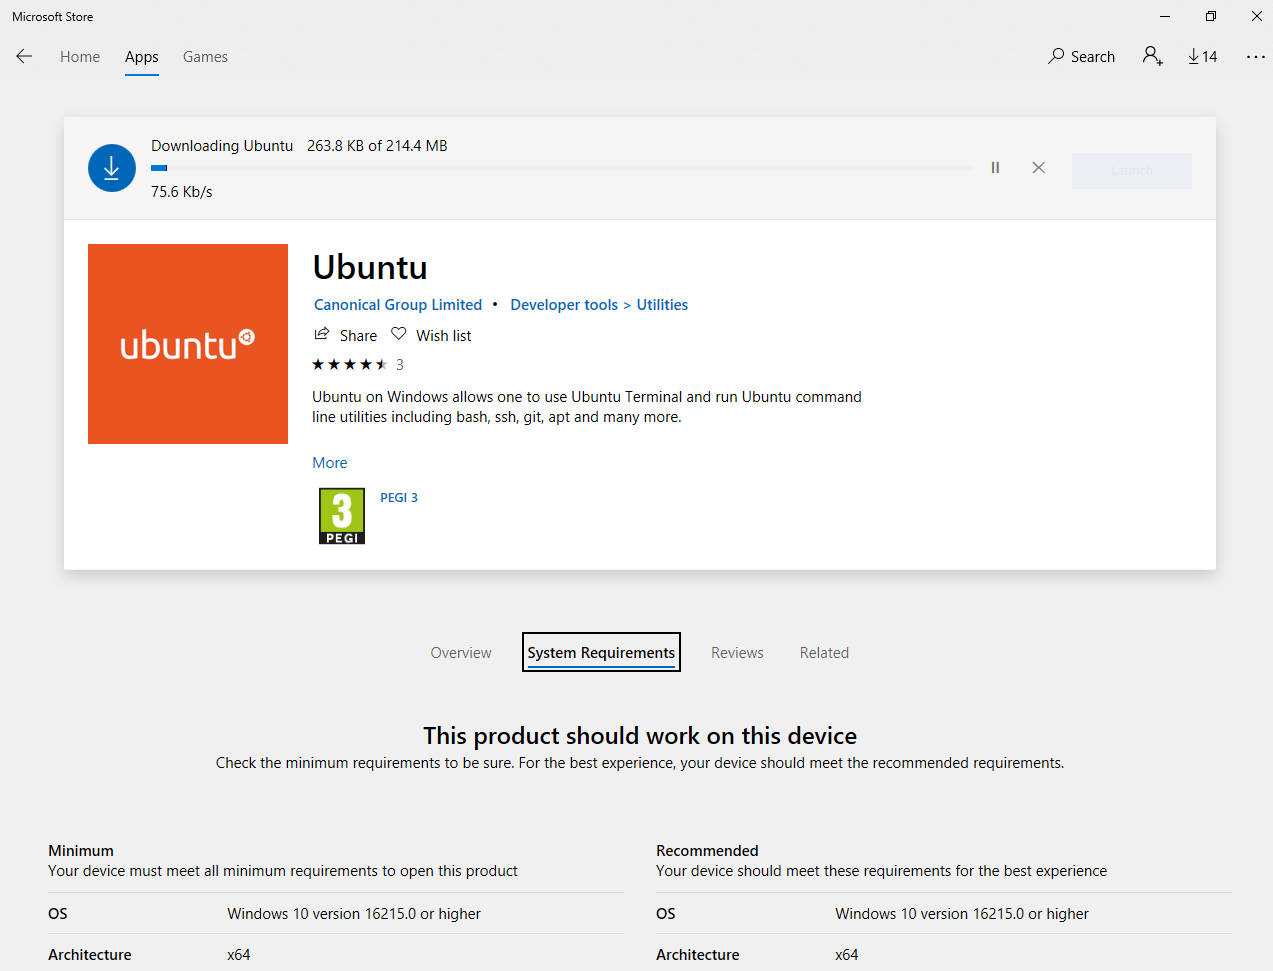Pause the Ubuntu download
Image resolution: width=1273 pixels, height=971 pixels.
[995, 168]
